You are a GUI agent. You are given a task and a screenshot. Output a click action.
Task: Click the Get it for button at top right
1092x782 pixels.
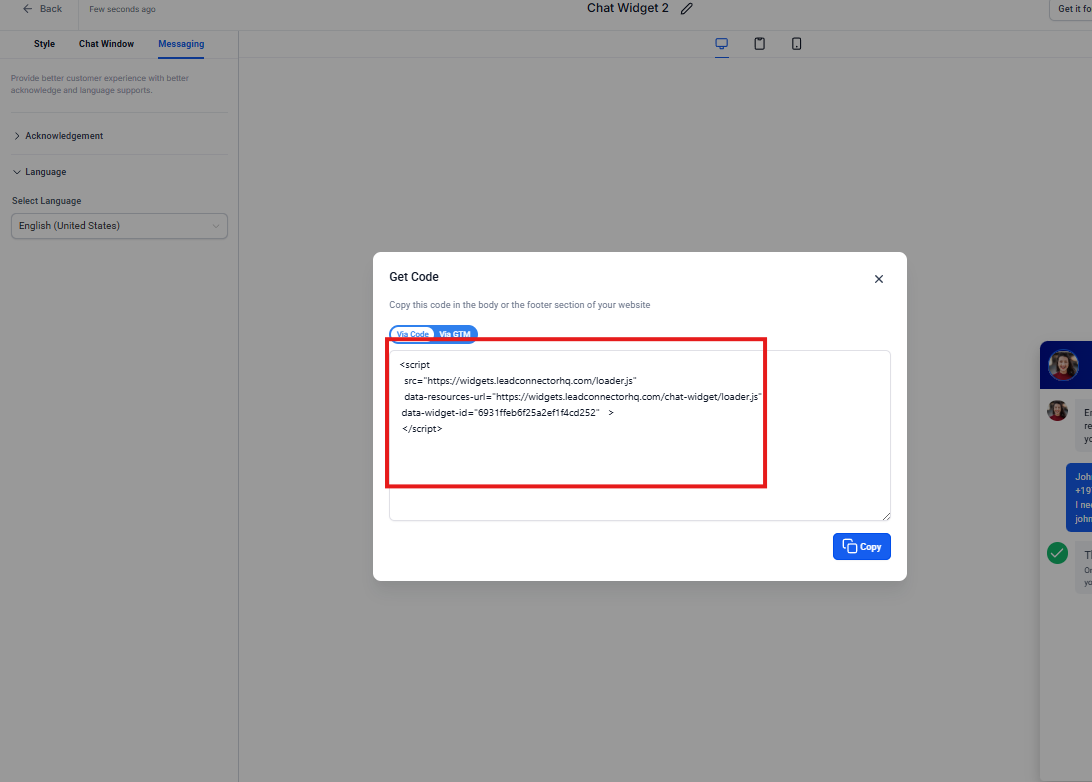click(1072, 10)
